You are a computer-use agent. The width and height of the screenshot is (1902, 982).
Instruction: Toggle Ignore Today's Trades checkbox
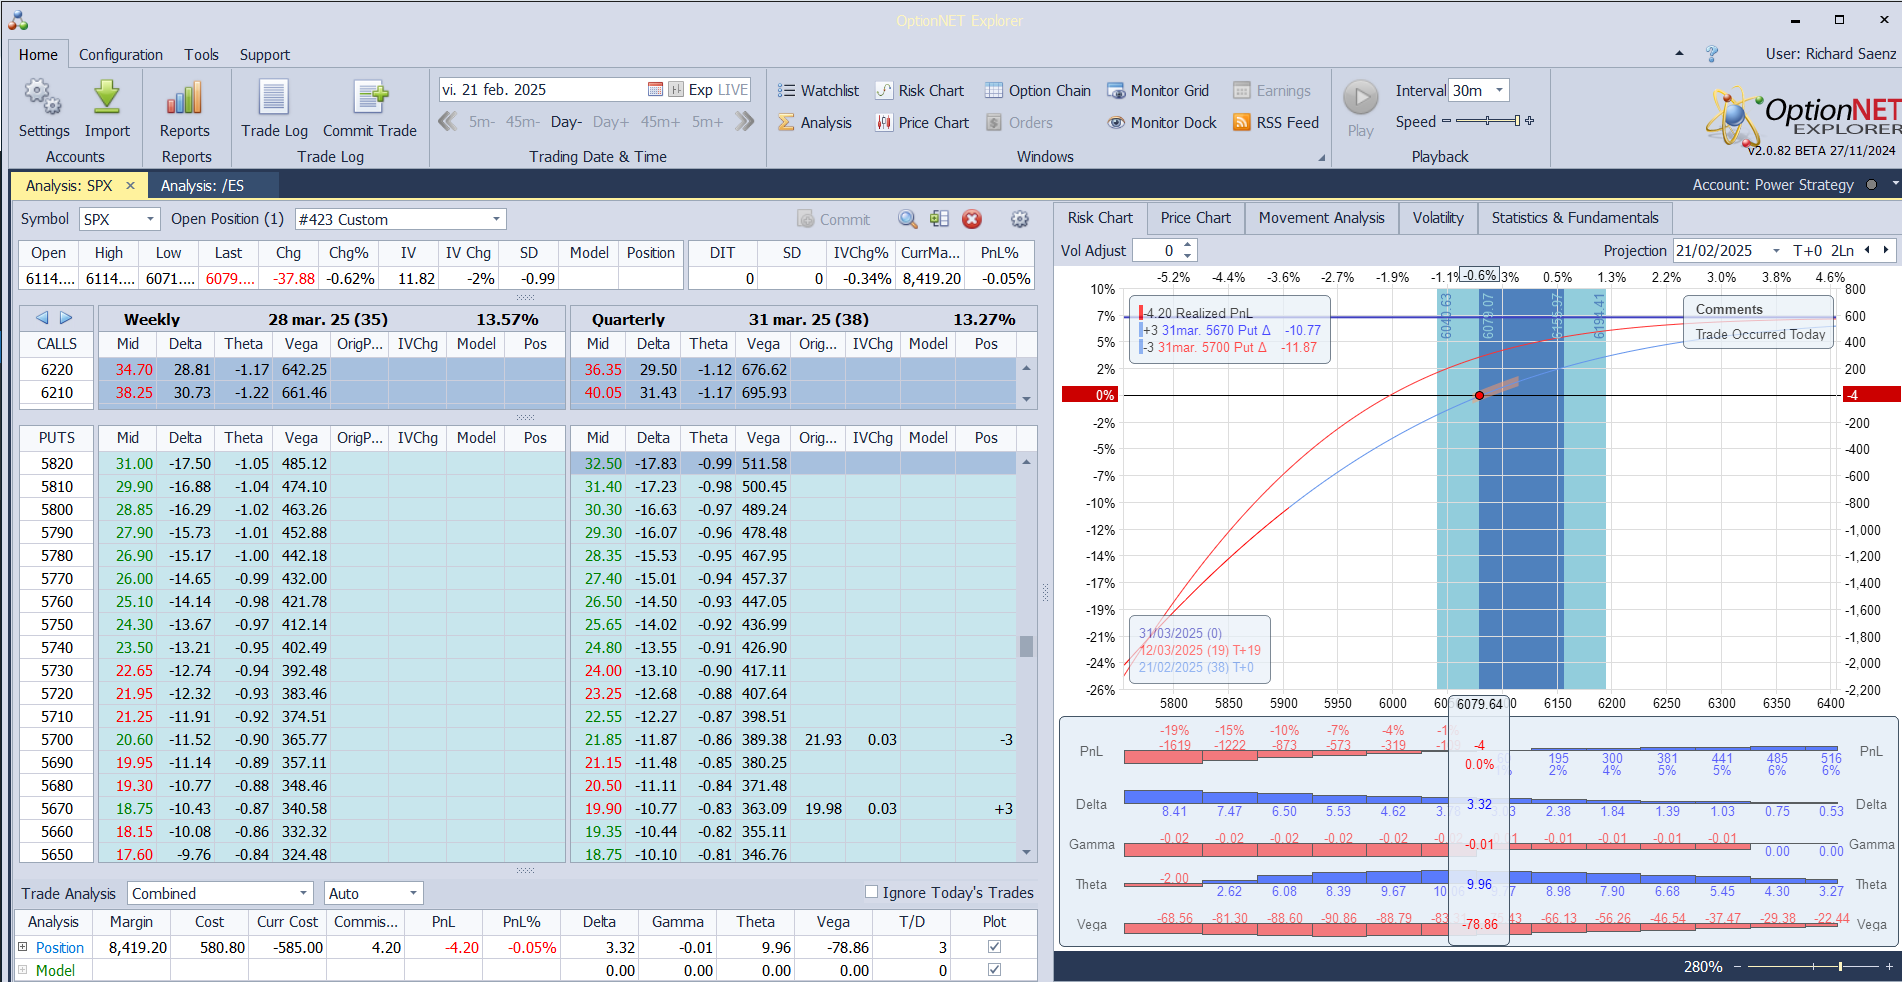pos(871,892)
